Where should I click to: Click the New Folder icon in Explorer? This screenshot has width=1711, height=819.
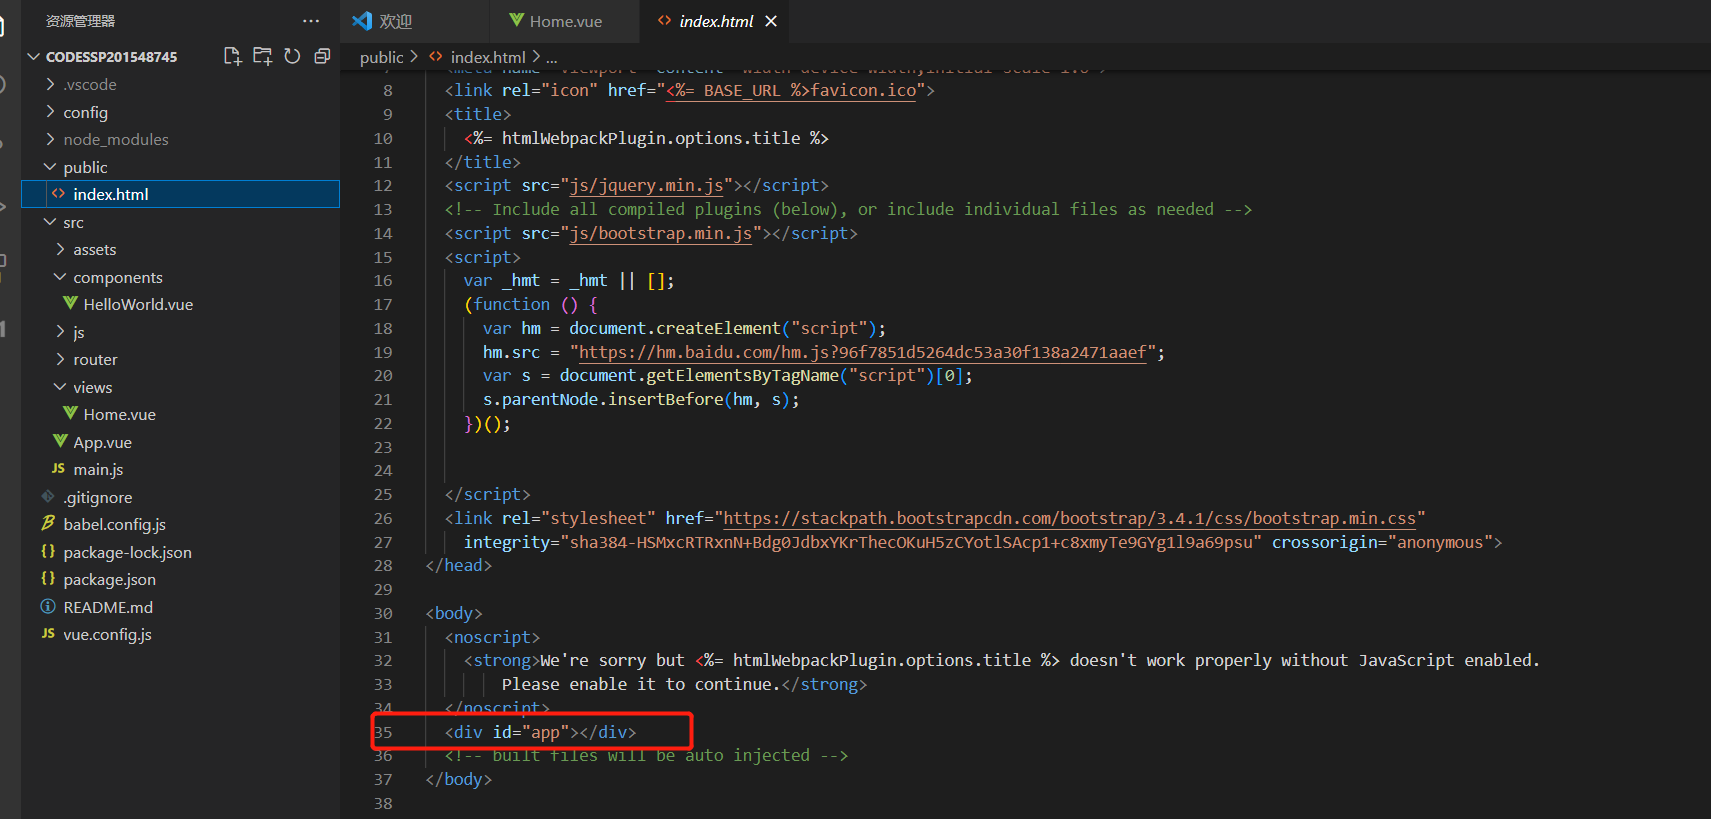(x=262, y=56)
